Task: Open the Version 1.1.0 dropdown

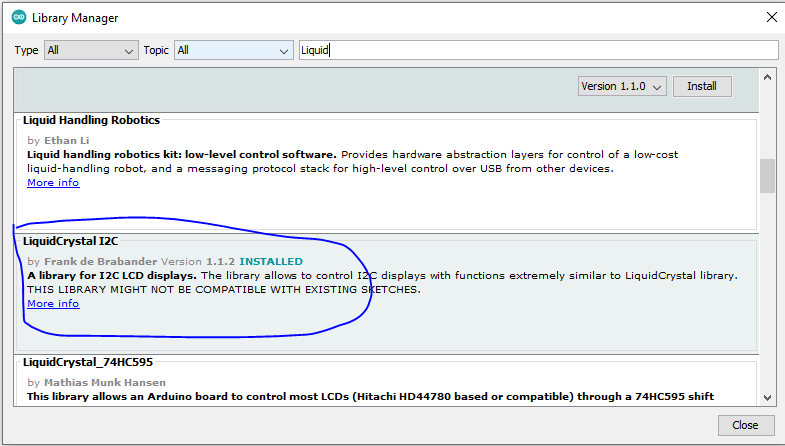Action: [x=622, y=86]
